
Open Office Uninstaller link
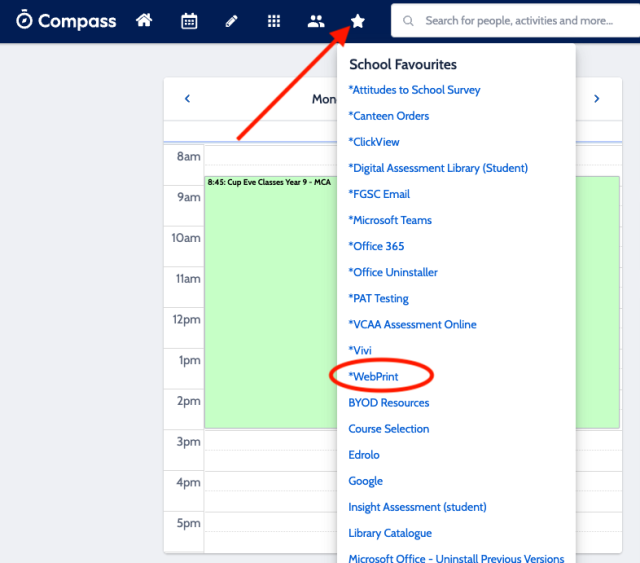pyautogui.click(x=393, y=272)
